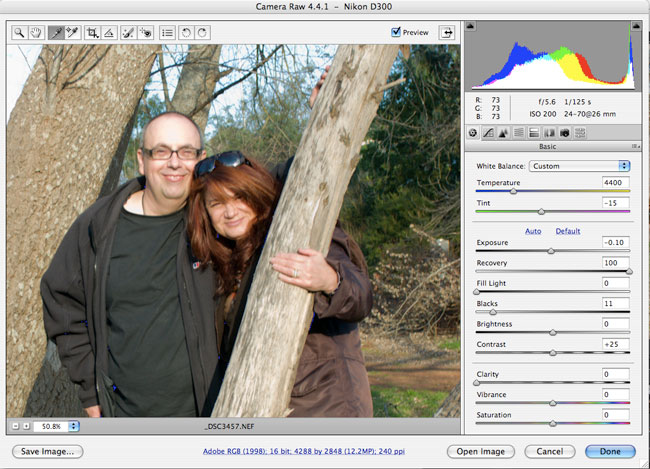Click the _DSC3457.NEF filename label
The height and width of the screenshot is (469, 650).
point(229,426)
